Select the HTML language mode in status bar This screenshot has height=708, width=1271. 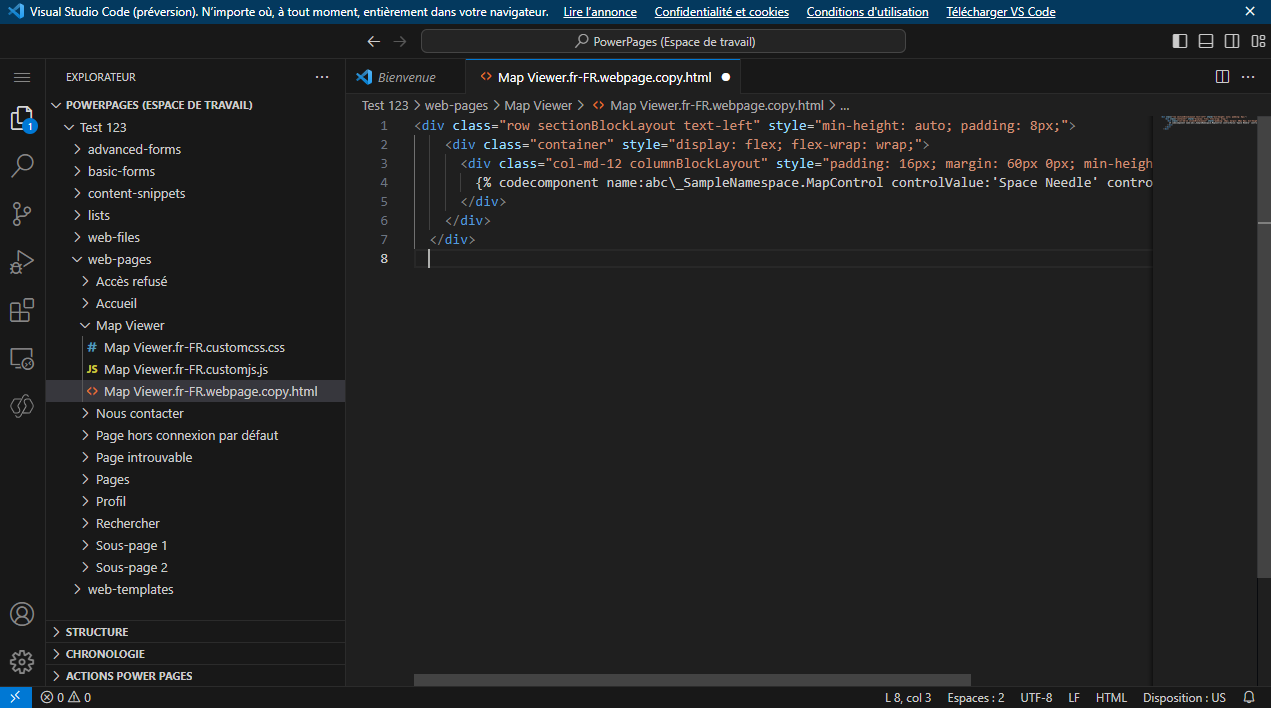click(x=1111, y=697)
